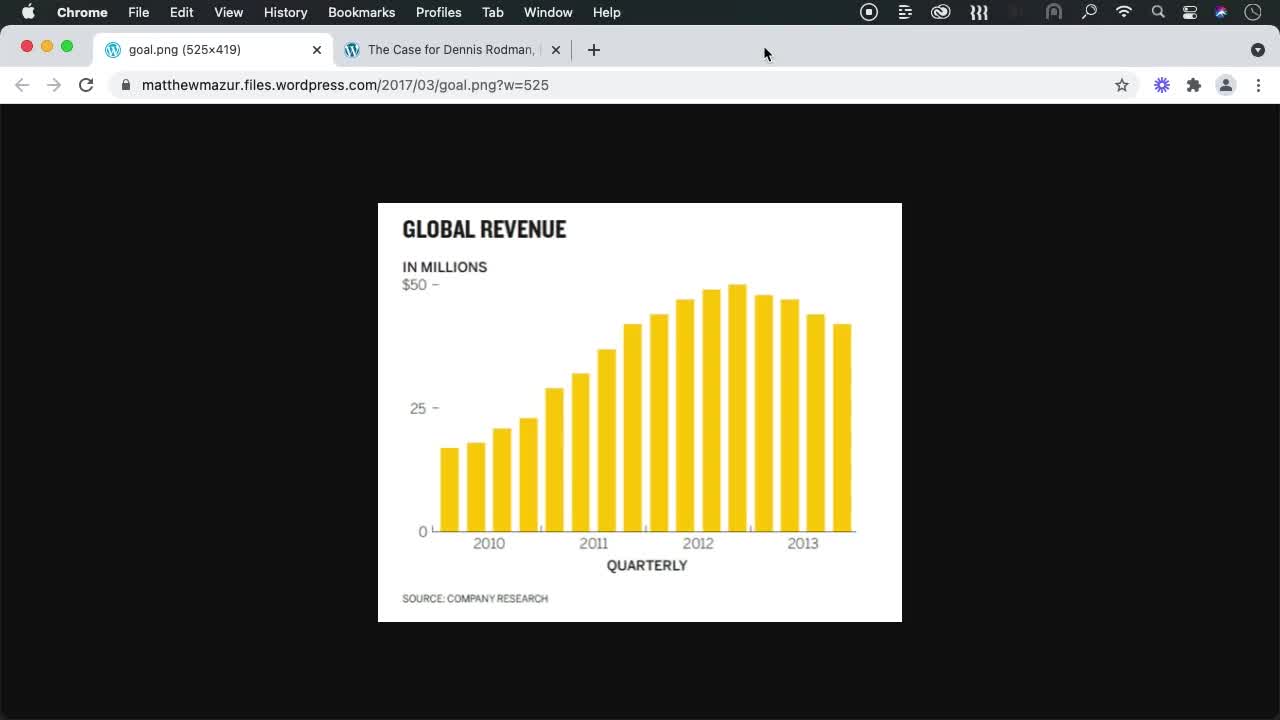Image resolution: width=1280 pixels, height=720 pixels.
Task: Open macOS Control Center
Action: pos(1189,12)
